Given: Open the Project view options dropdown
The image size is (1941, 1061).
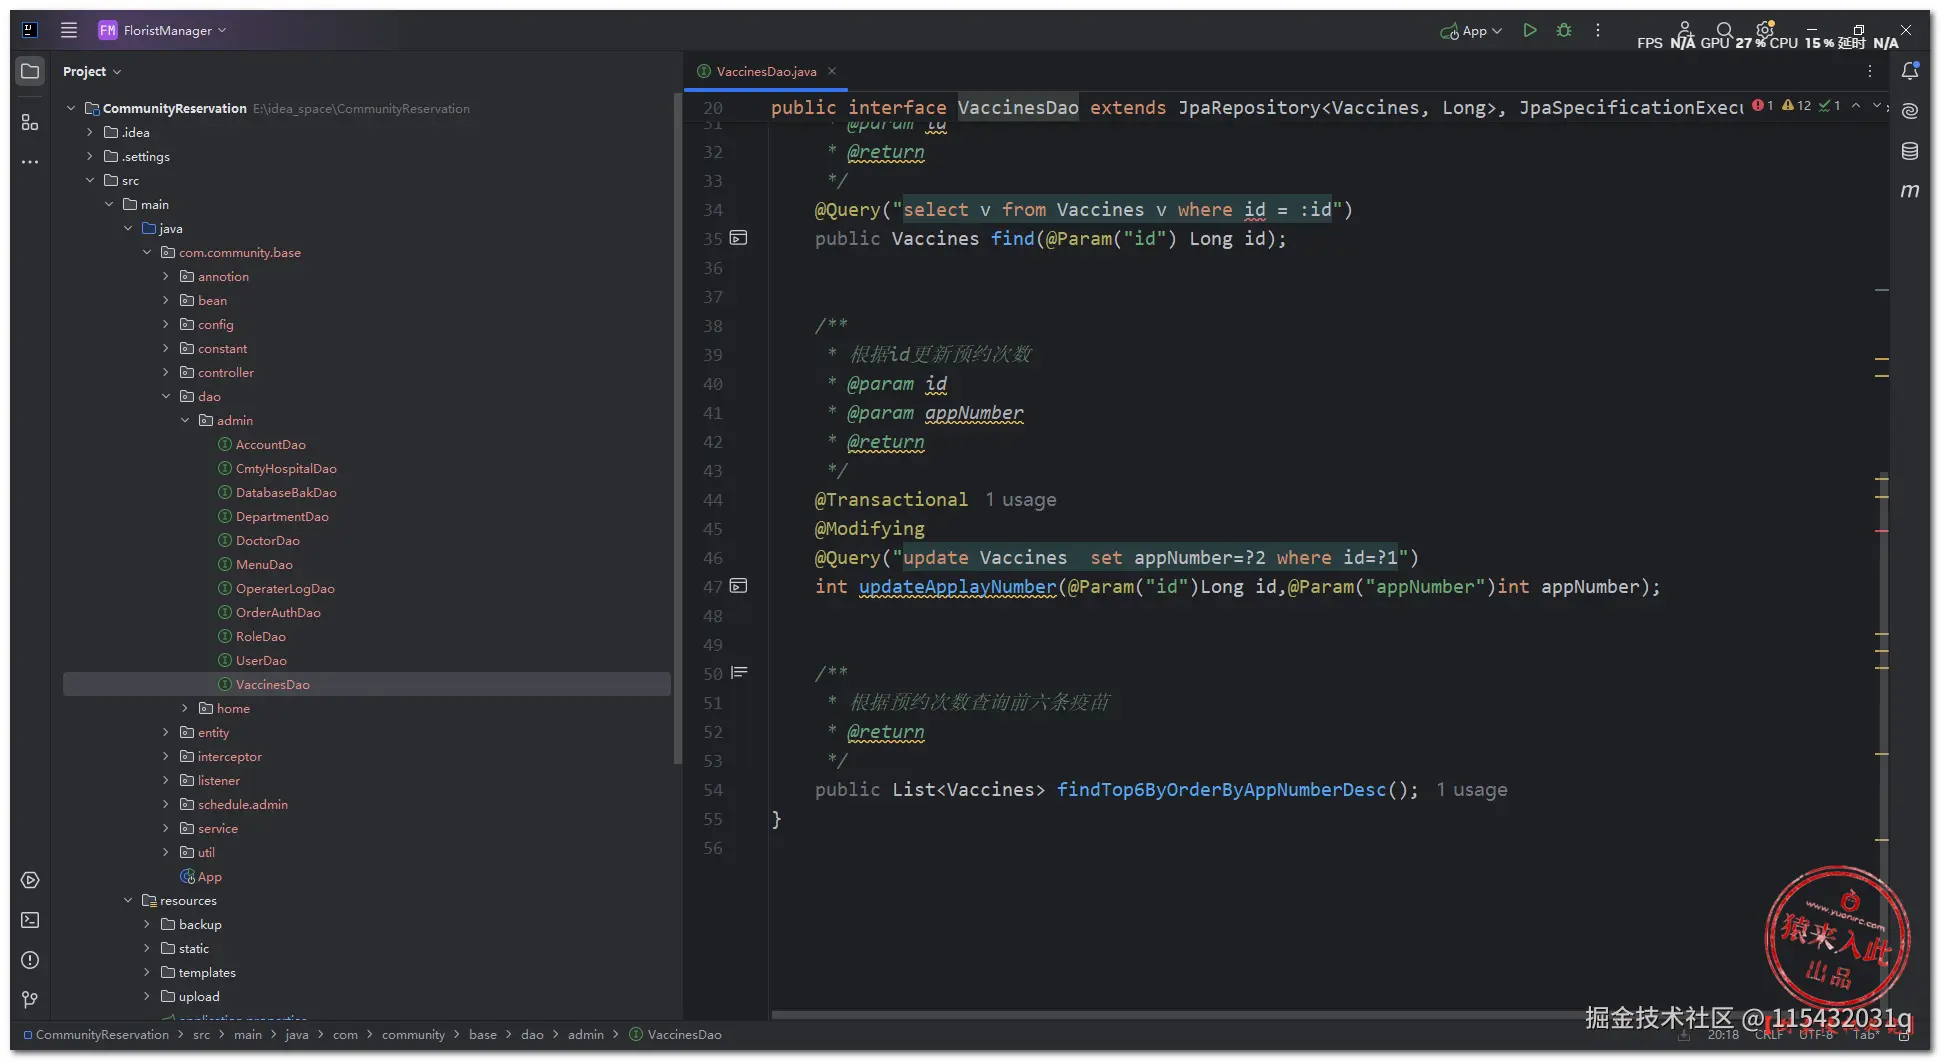Looking at the screenshot, I should pyautogui.click(x=92, y=71).
